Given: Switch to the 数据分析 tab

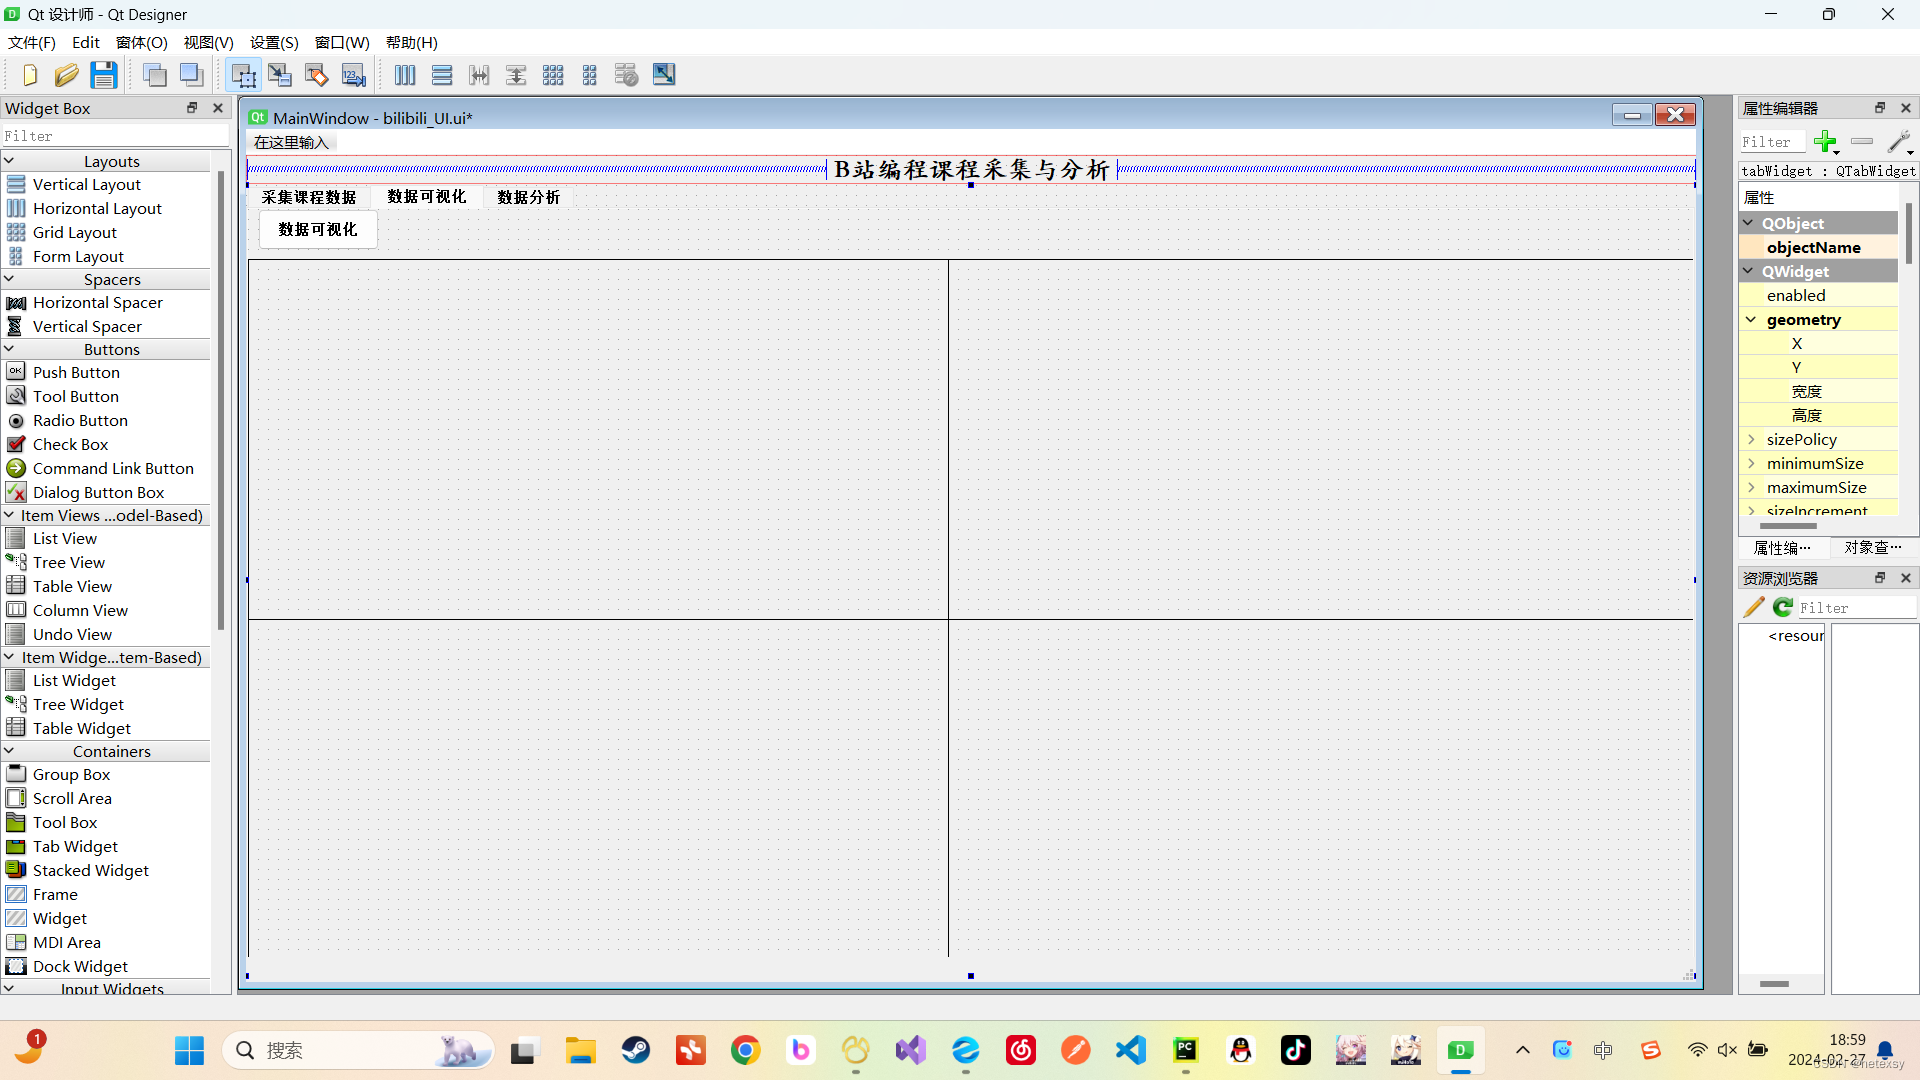Looking at the screenshot, I should 529,197.
